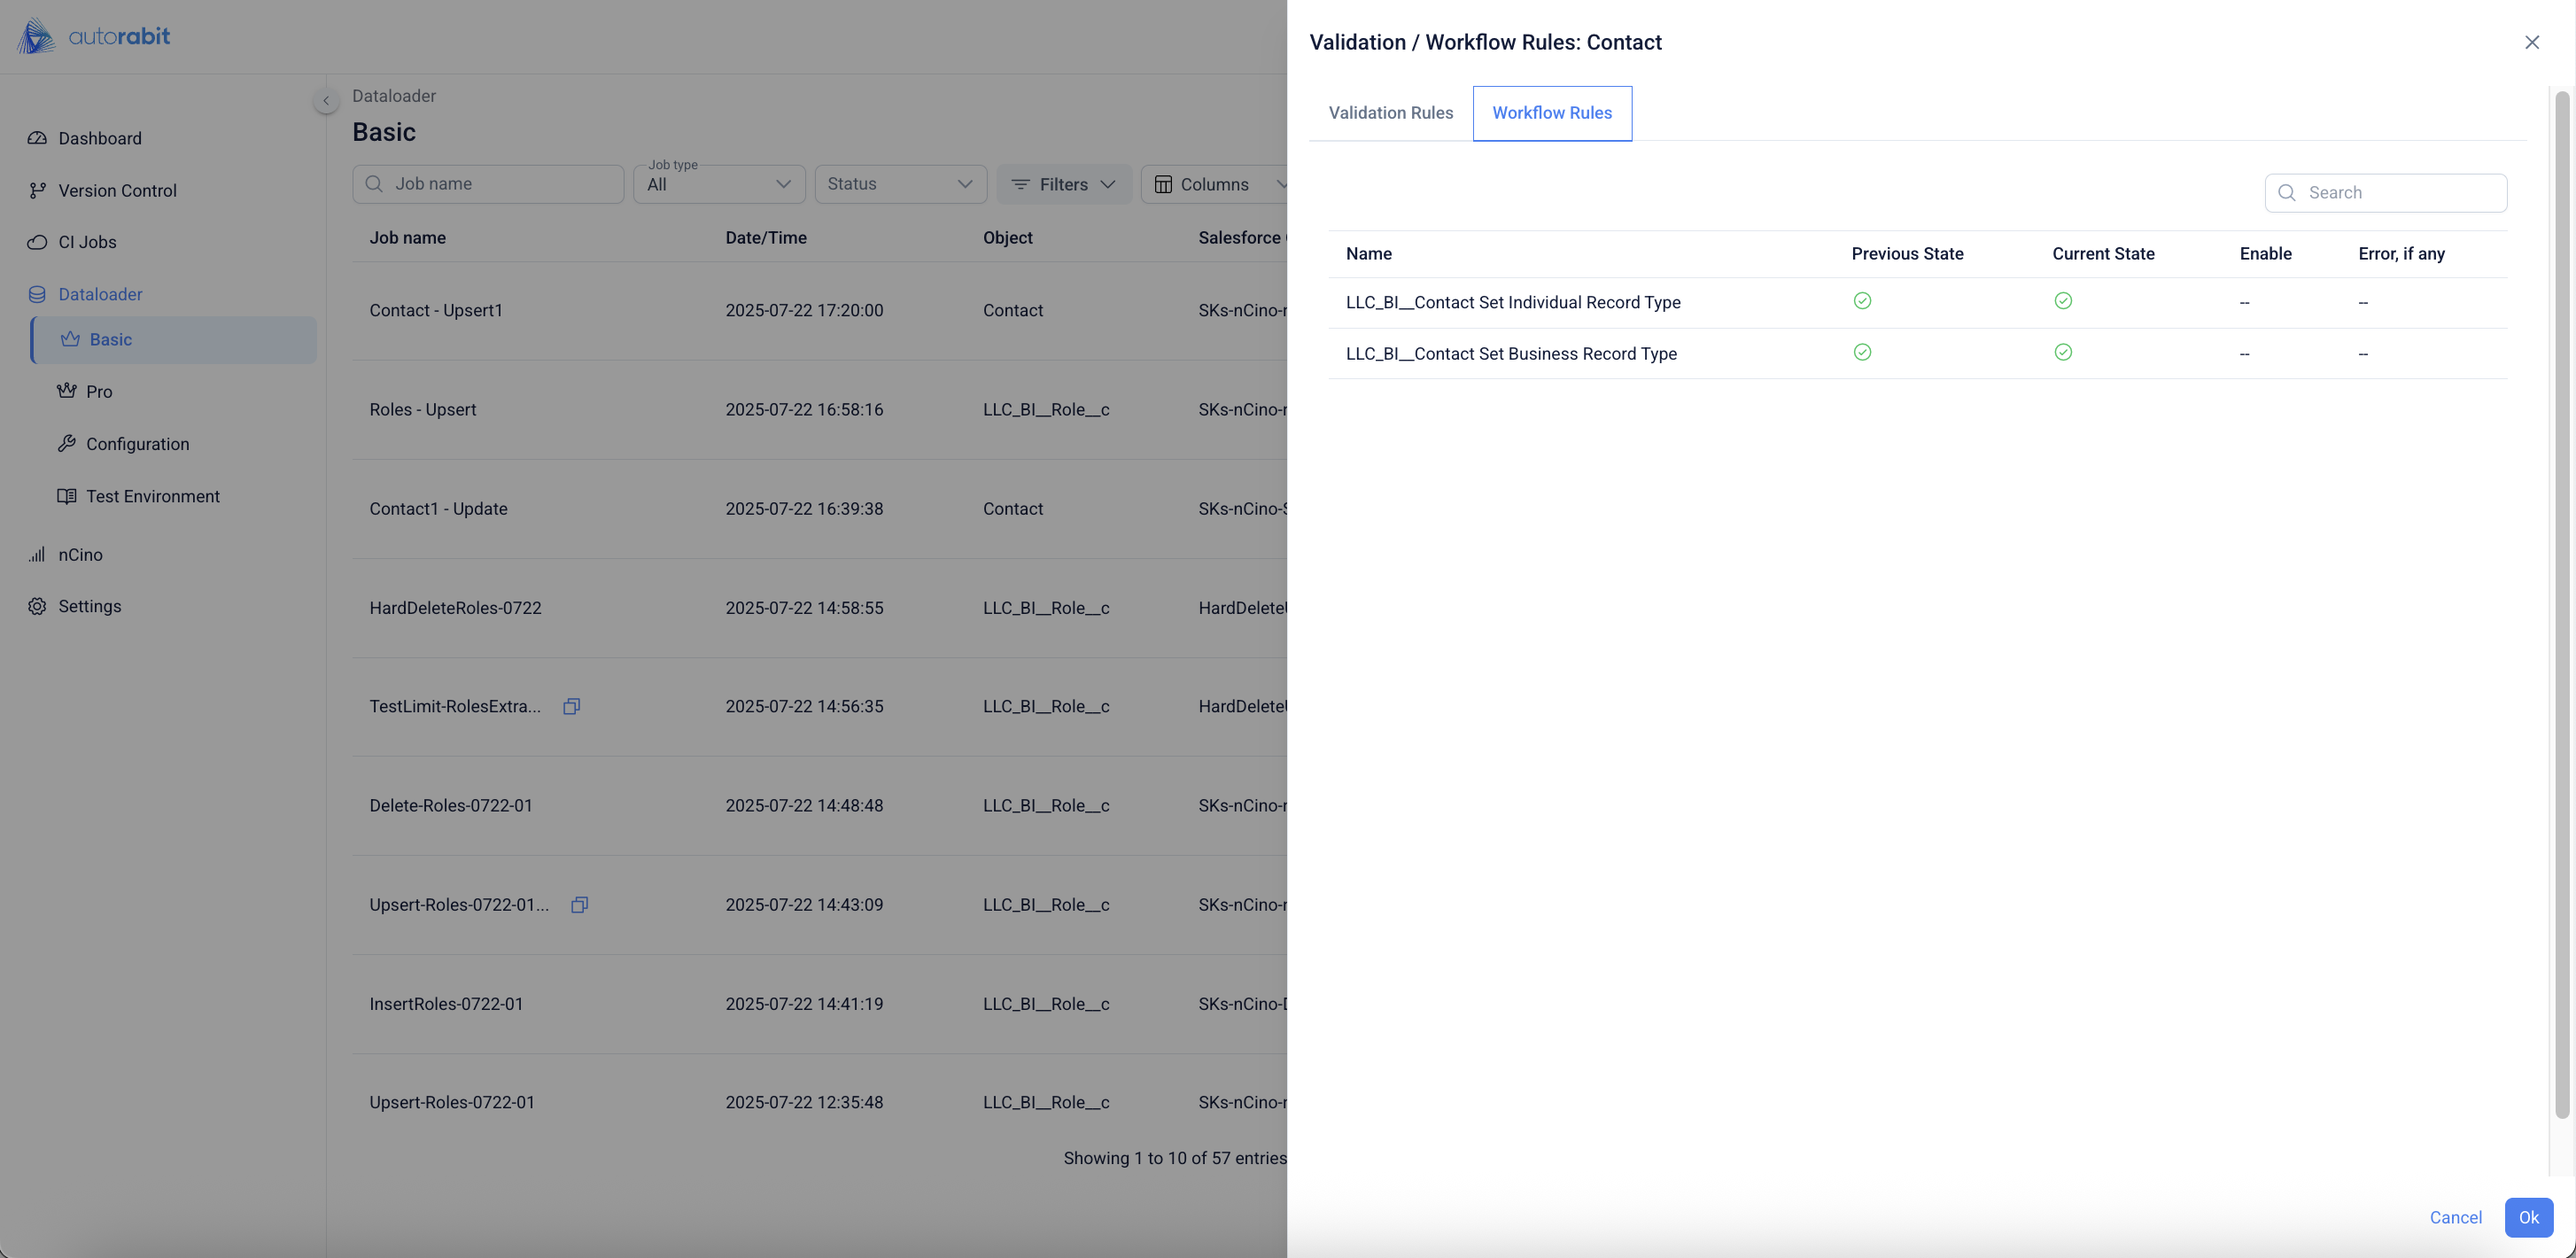Select the Workflow Rules tab
Viewport: 2576px width, 1258px height.
(x=1551, y=113)
